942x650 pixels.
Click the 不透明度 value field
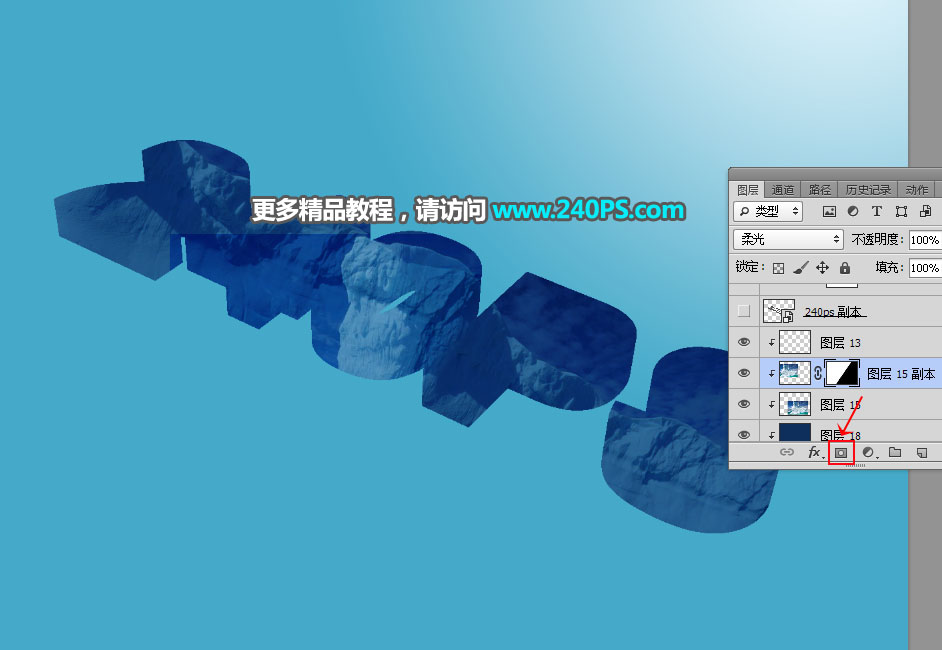point(925,240)
